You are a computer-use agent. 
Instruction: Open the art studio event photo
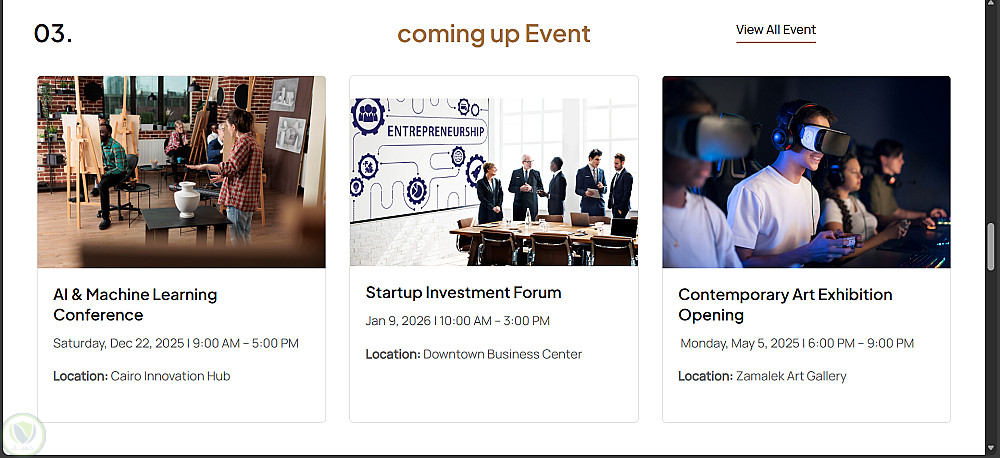(x=181, y=172)
